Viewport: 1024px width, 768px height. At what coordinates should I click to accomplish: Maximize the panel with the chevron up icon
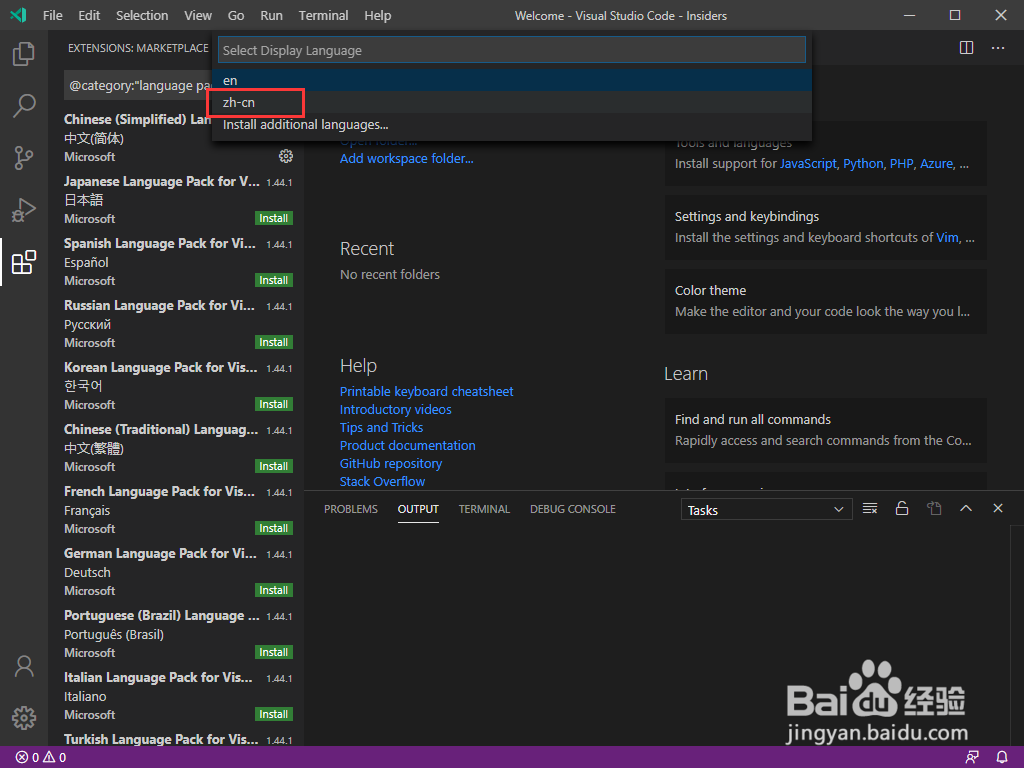[x=966, y=508]
